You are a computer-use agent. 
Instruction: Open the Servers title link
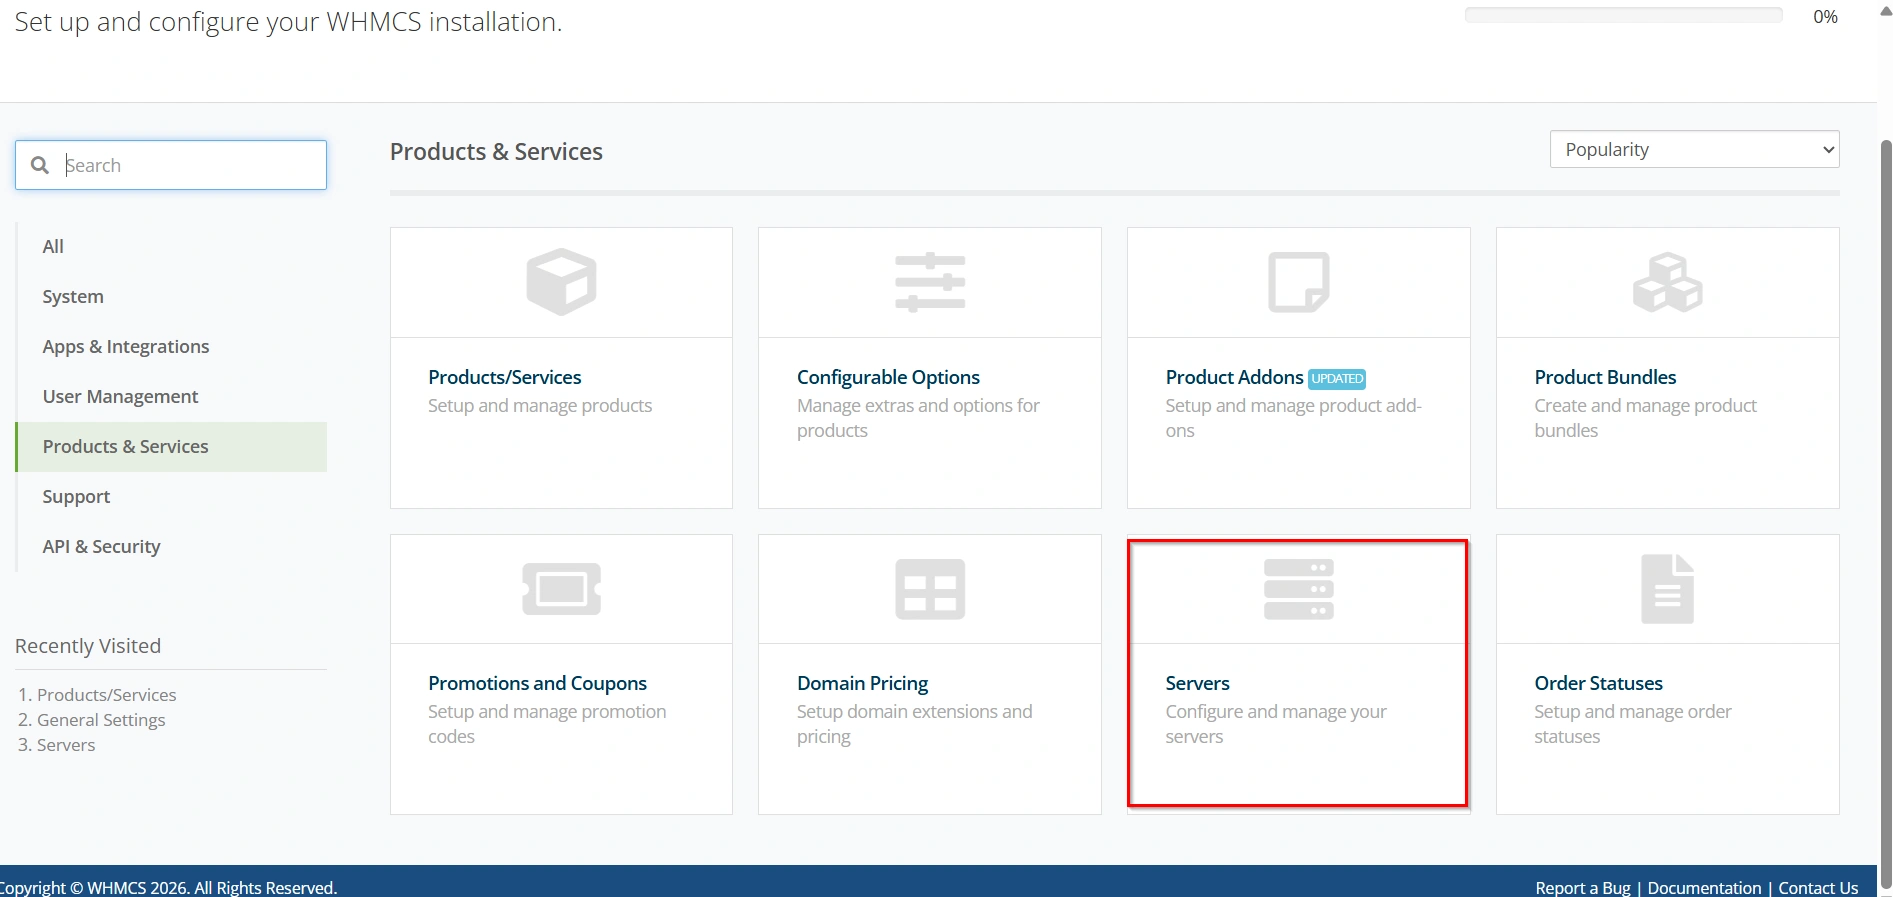tap(1197, 683)
